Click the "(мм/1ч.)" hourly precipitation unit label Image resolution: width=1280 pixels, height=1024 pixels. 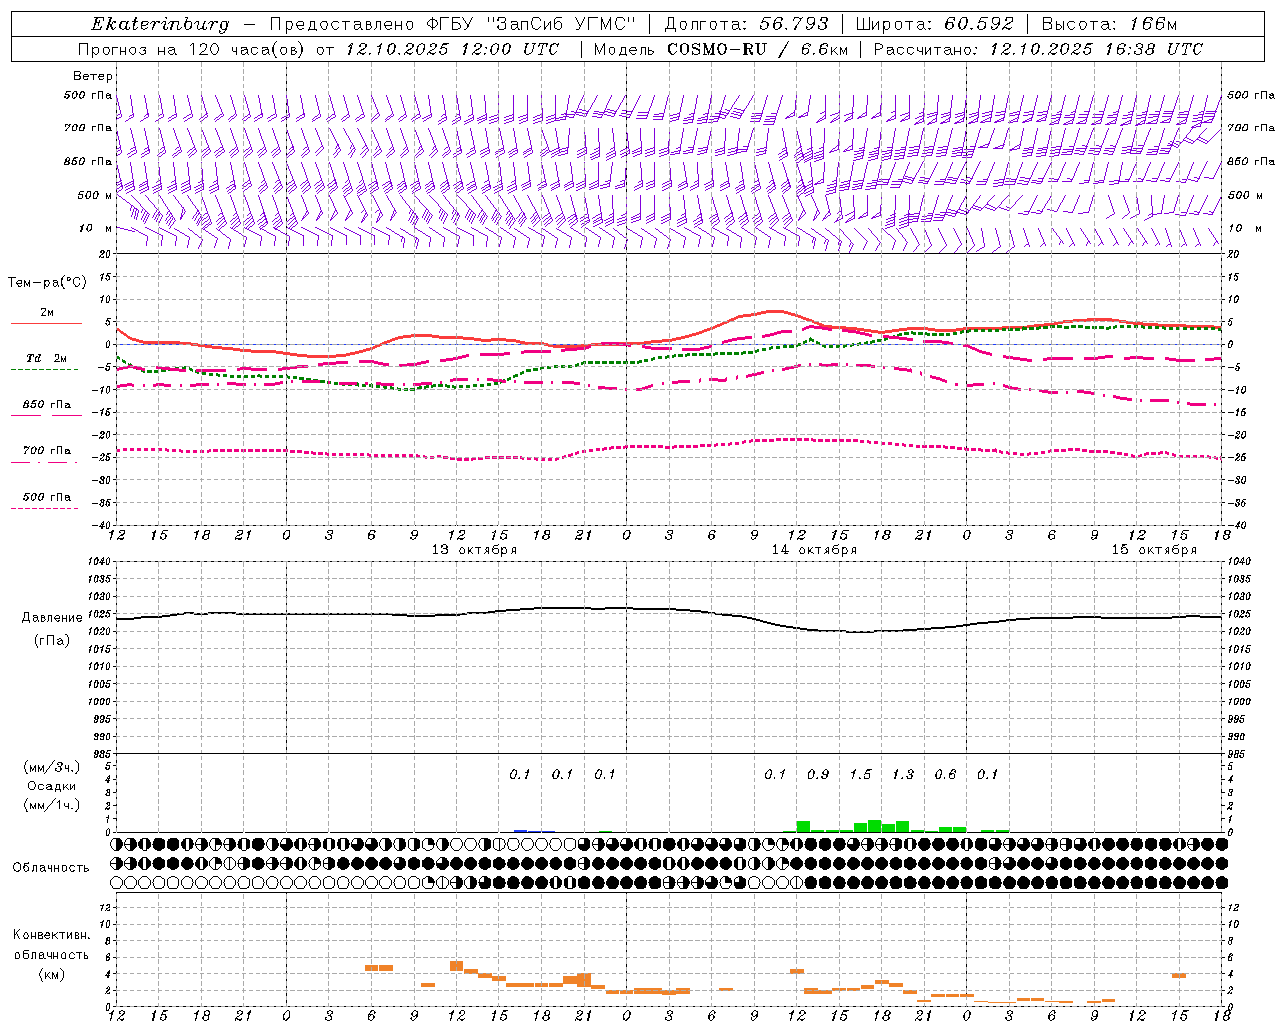pyautogui.click(x=52, y=805)
